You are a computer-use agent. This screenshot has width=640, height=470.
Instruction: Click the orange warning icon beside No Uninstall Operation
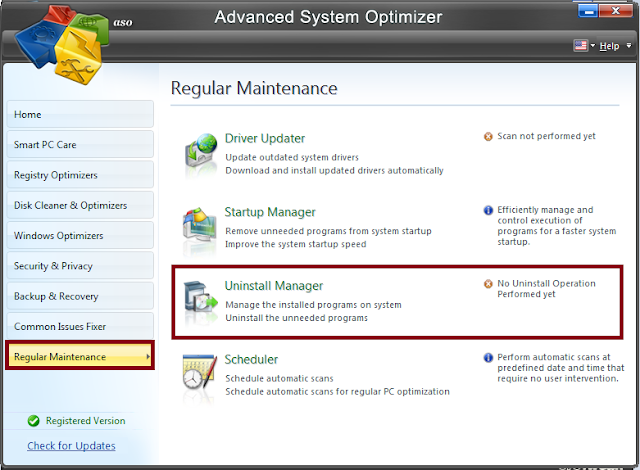coord(488,284)
